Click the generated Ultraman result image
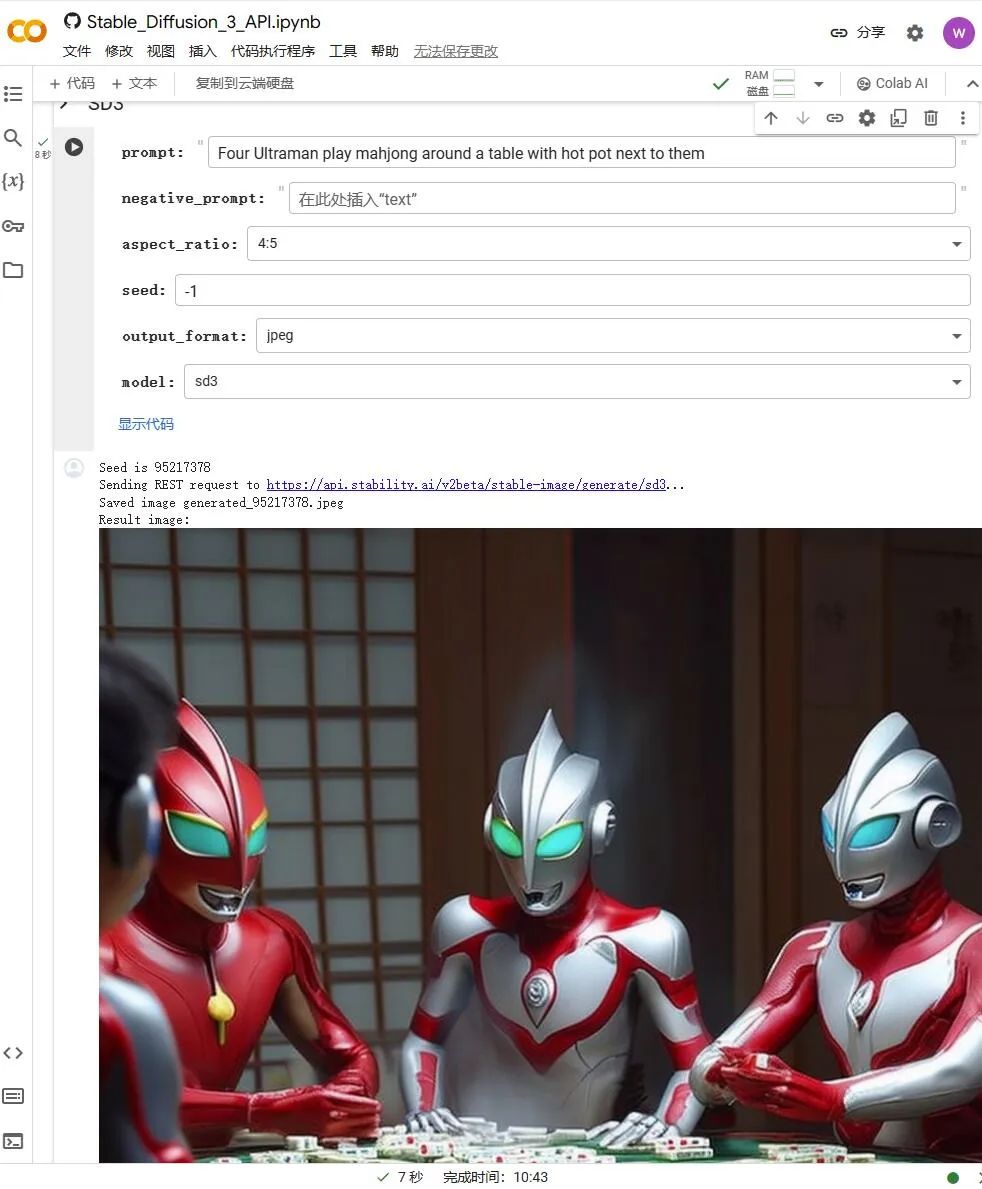The image size is (982, 1189). tap(540, 845)
